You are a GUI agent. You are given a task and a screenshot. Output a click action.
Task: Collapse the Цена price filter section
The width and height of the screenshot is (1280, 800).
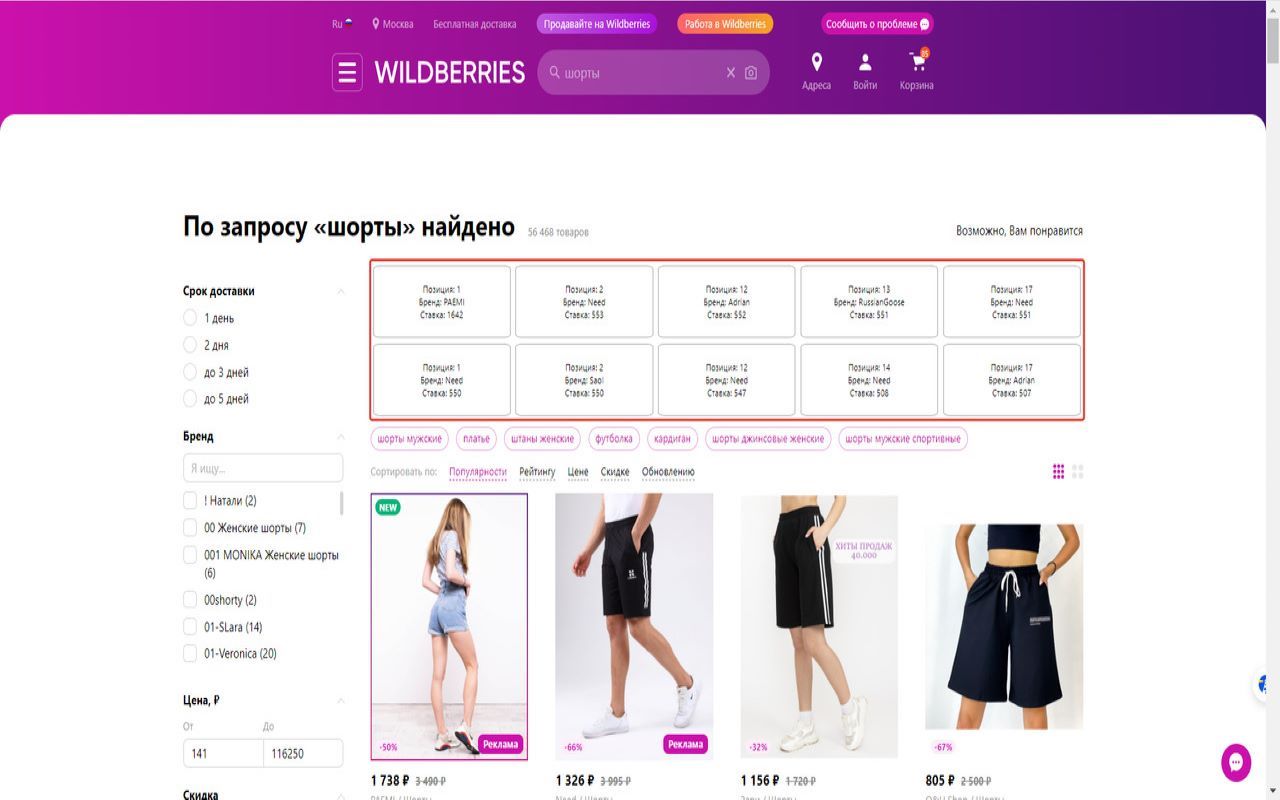340,701
